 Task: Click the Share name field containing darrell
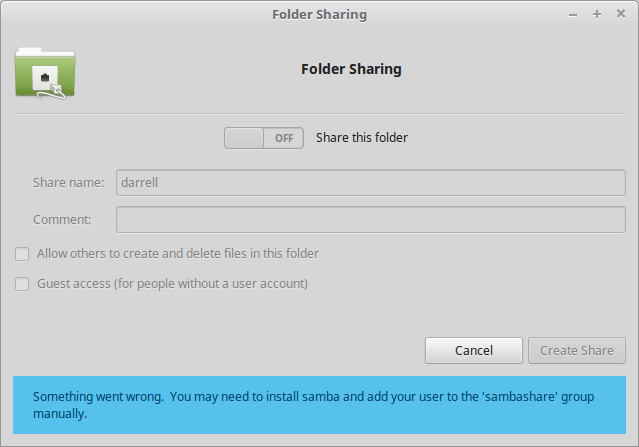click(x=370, y=183)
